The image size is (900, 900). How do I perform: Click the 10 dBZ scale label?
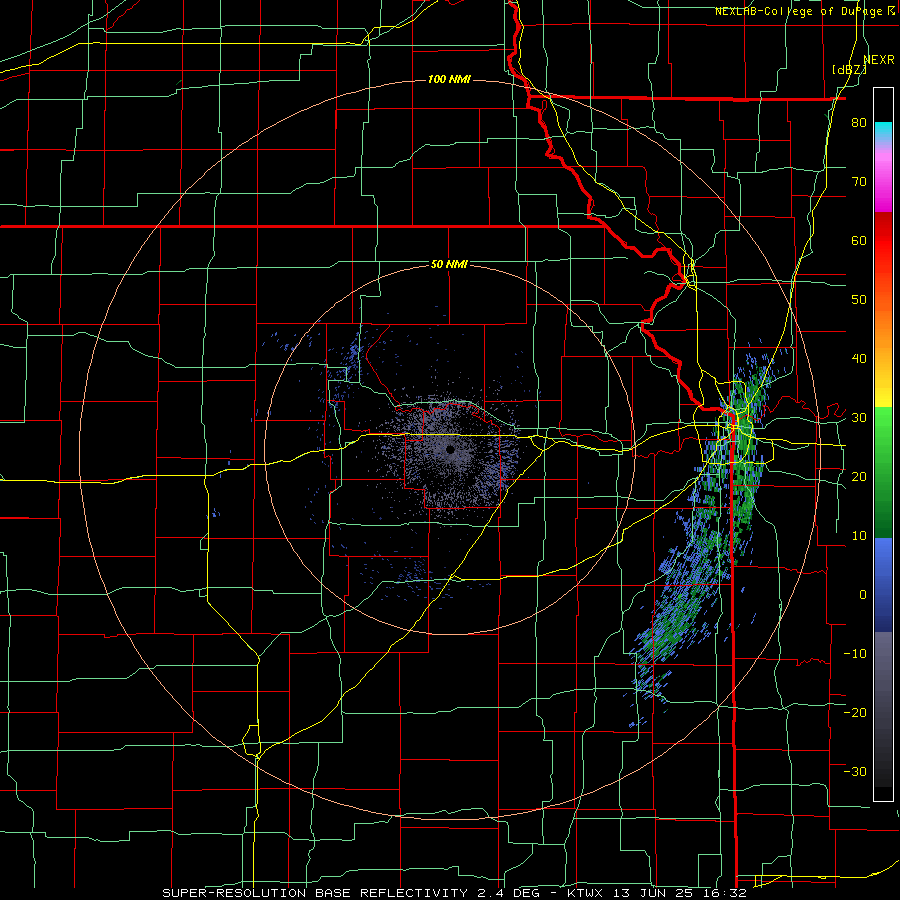(859, 536)
